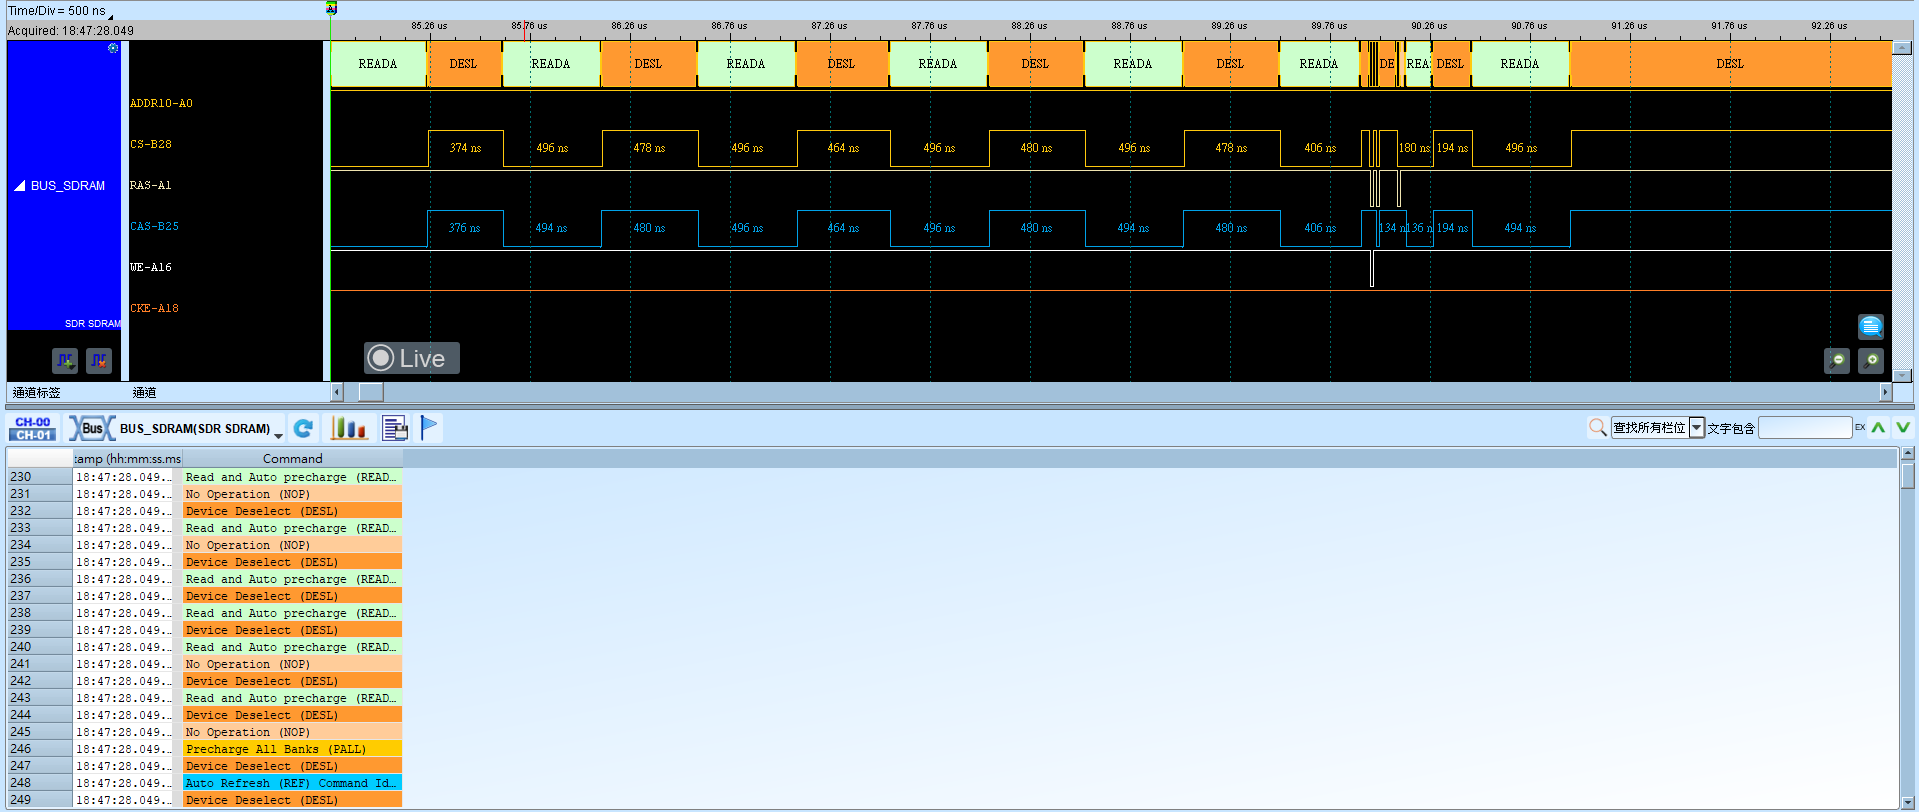Image resolution: width=1919 pixels, height=812 pixels.
Task: Click the first READA decode block
Action: click(378, 64)
